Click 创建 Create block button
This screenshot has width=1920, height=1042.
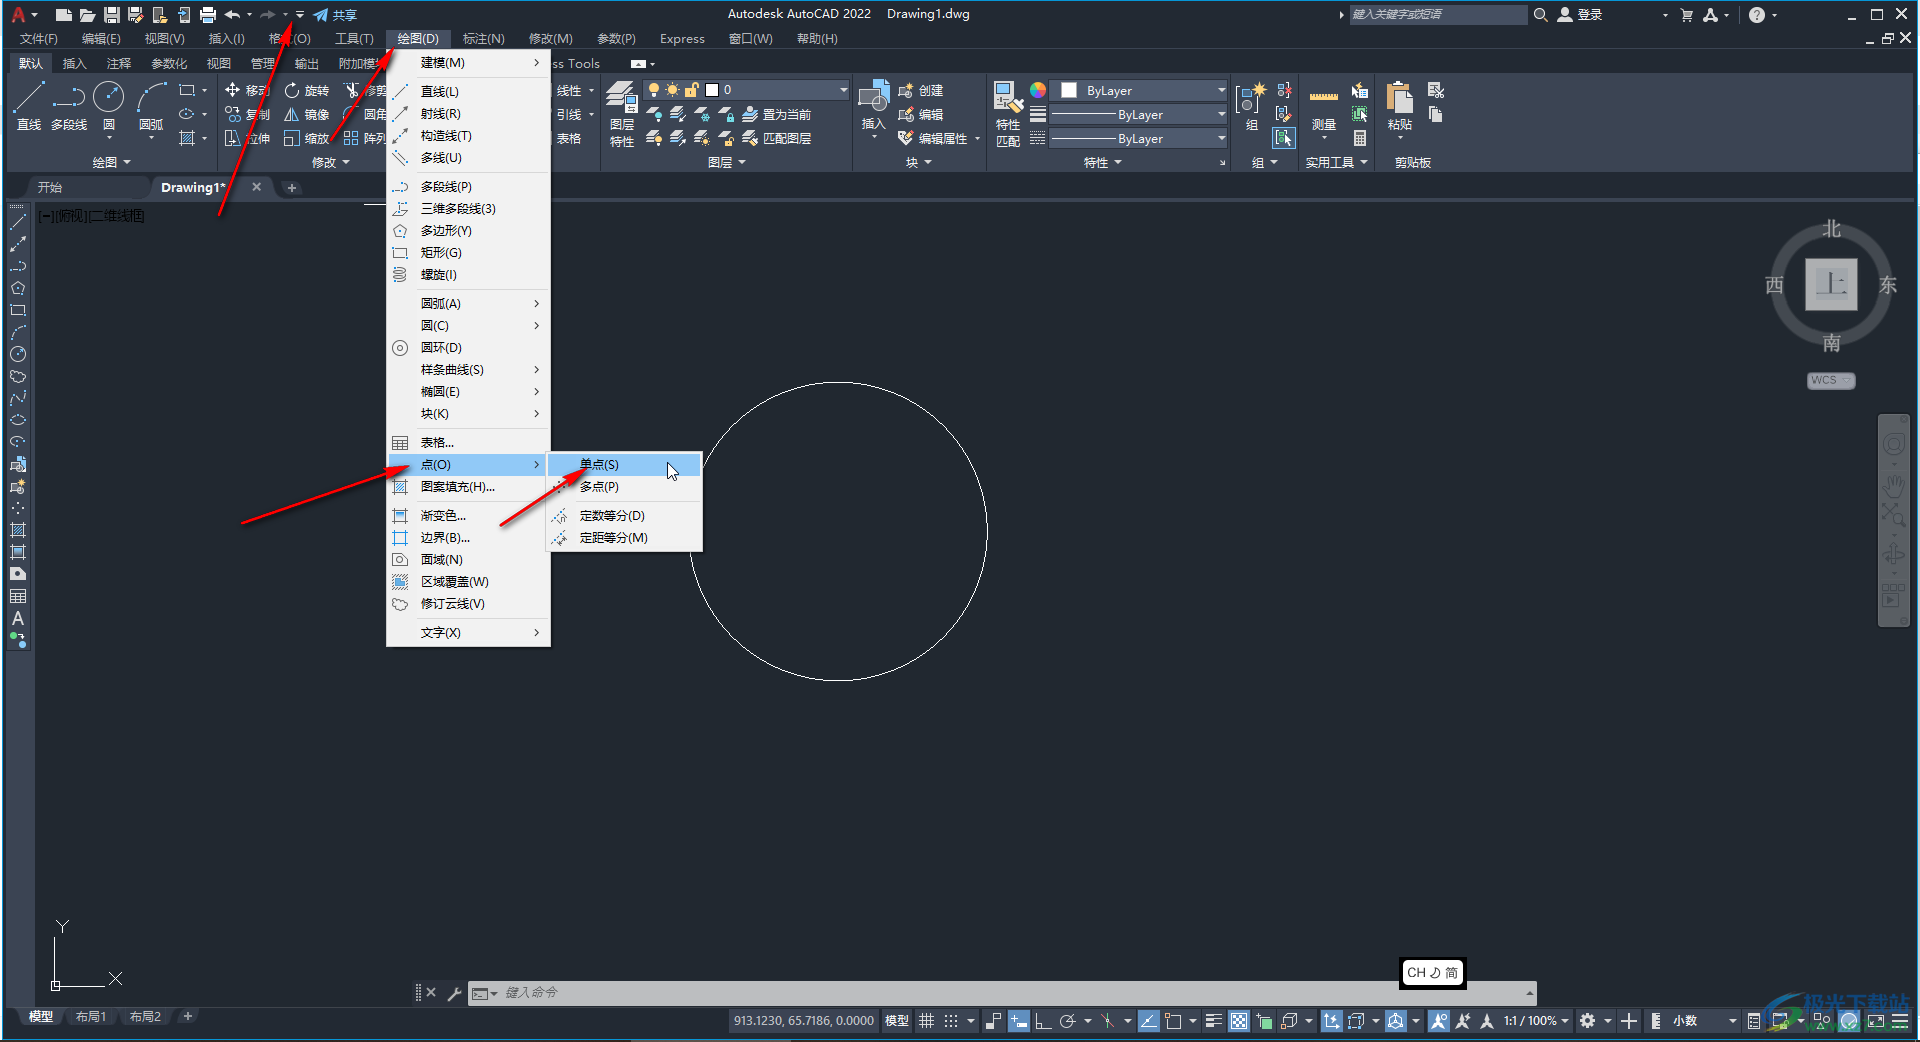(921, 90)
